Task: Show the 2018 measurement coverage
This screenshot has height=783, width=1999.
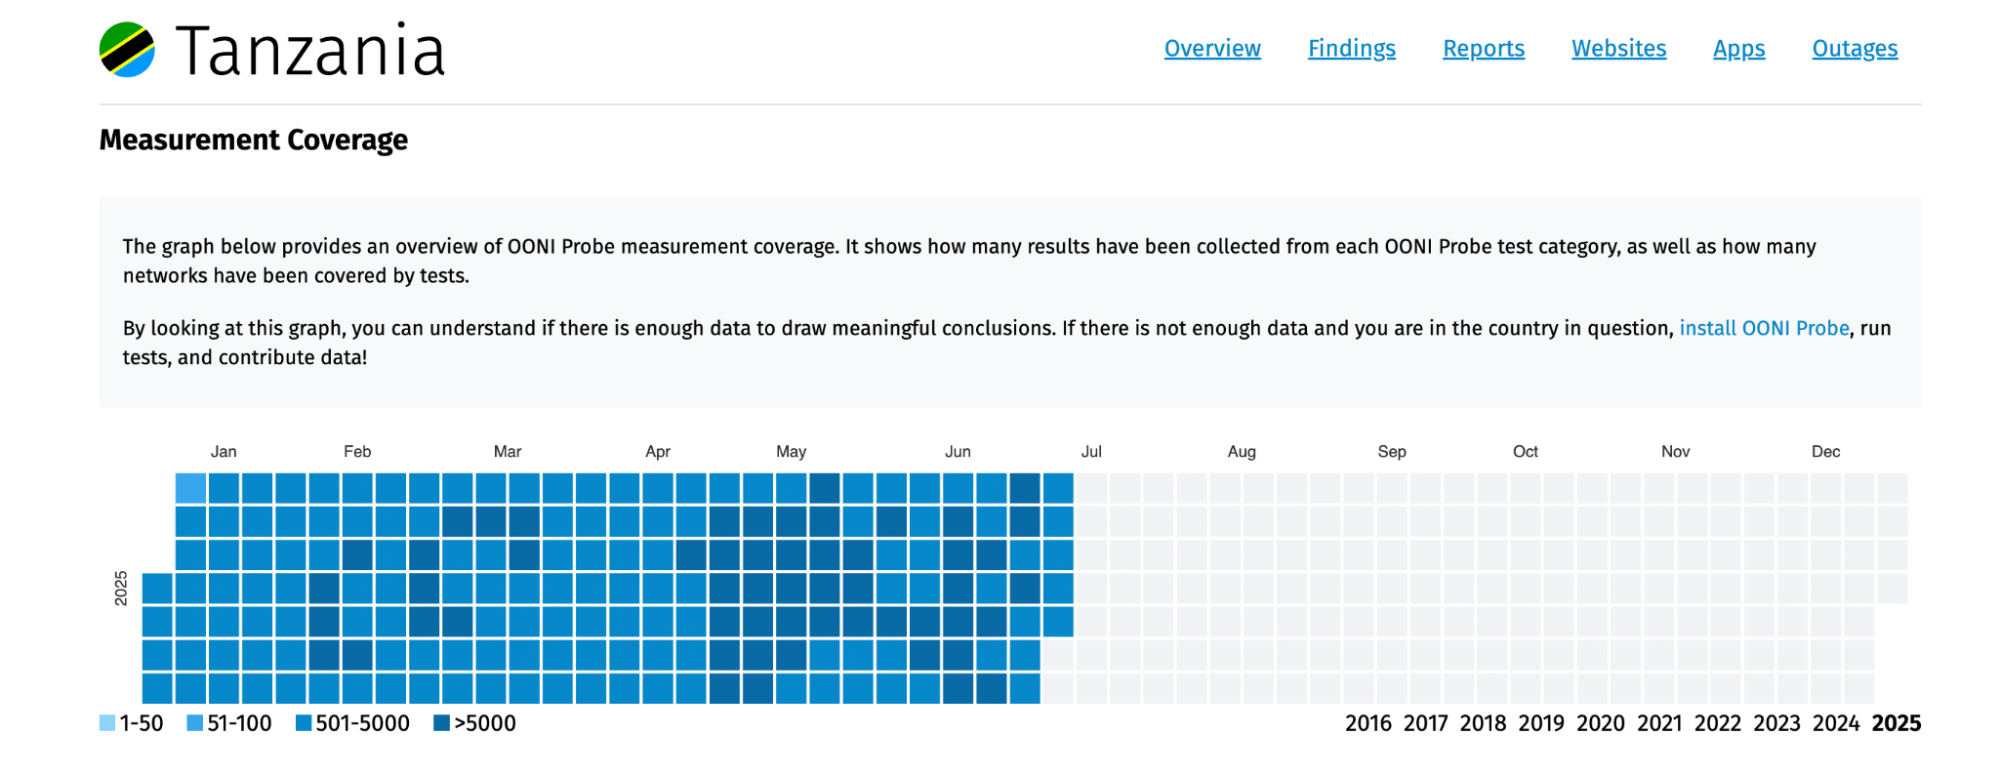Action: point(1482,723)
